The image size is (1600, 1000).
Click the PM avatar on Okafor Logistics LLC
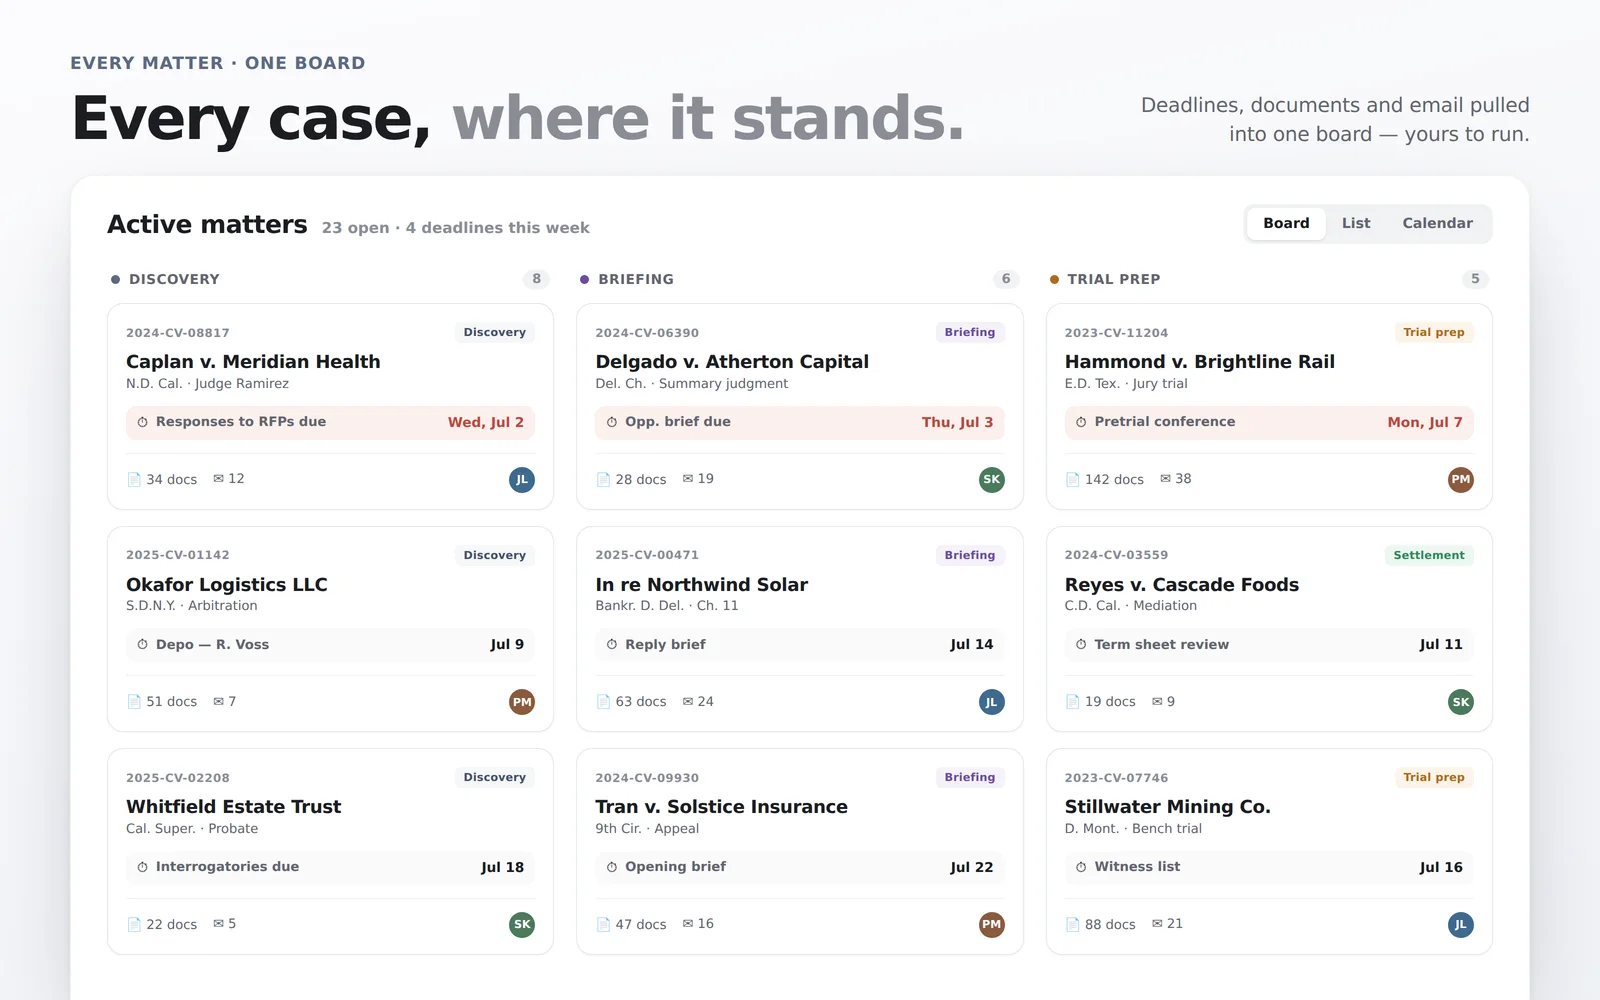(x=522, y=702)
